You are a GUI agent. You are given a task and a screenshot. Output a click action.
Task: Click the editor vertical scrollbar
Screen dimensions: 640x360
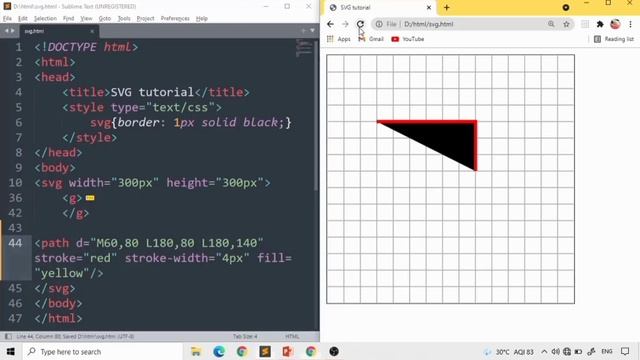pos(316,115)
